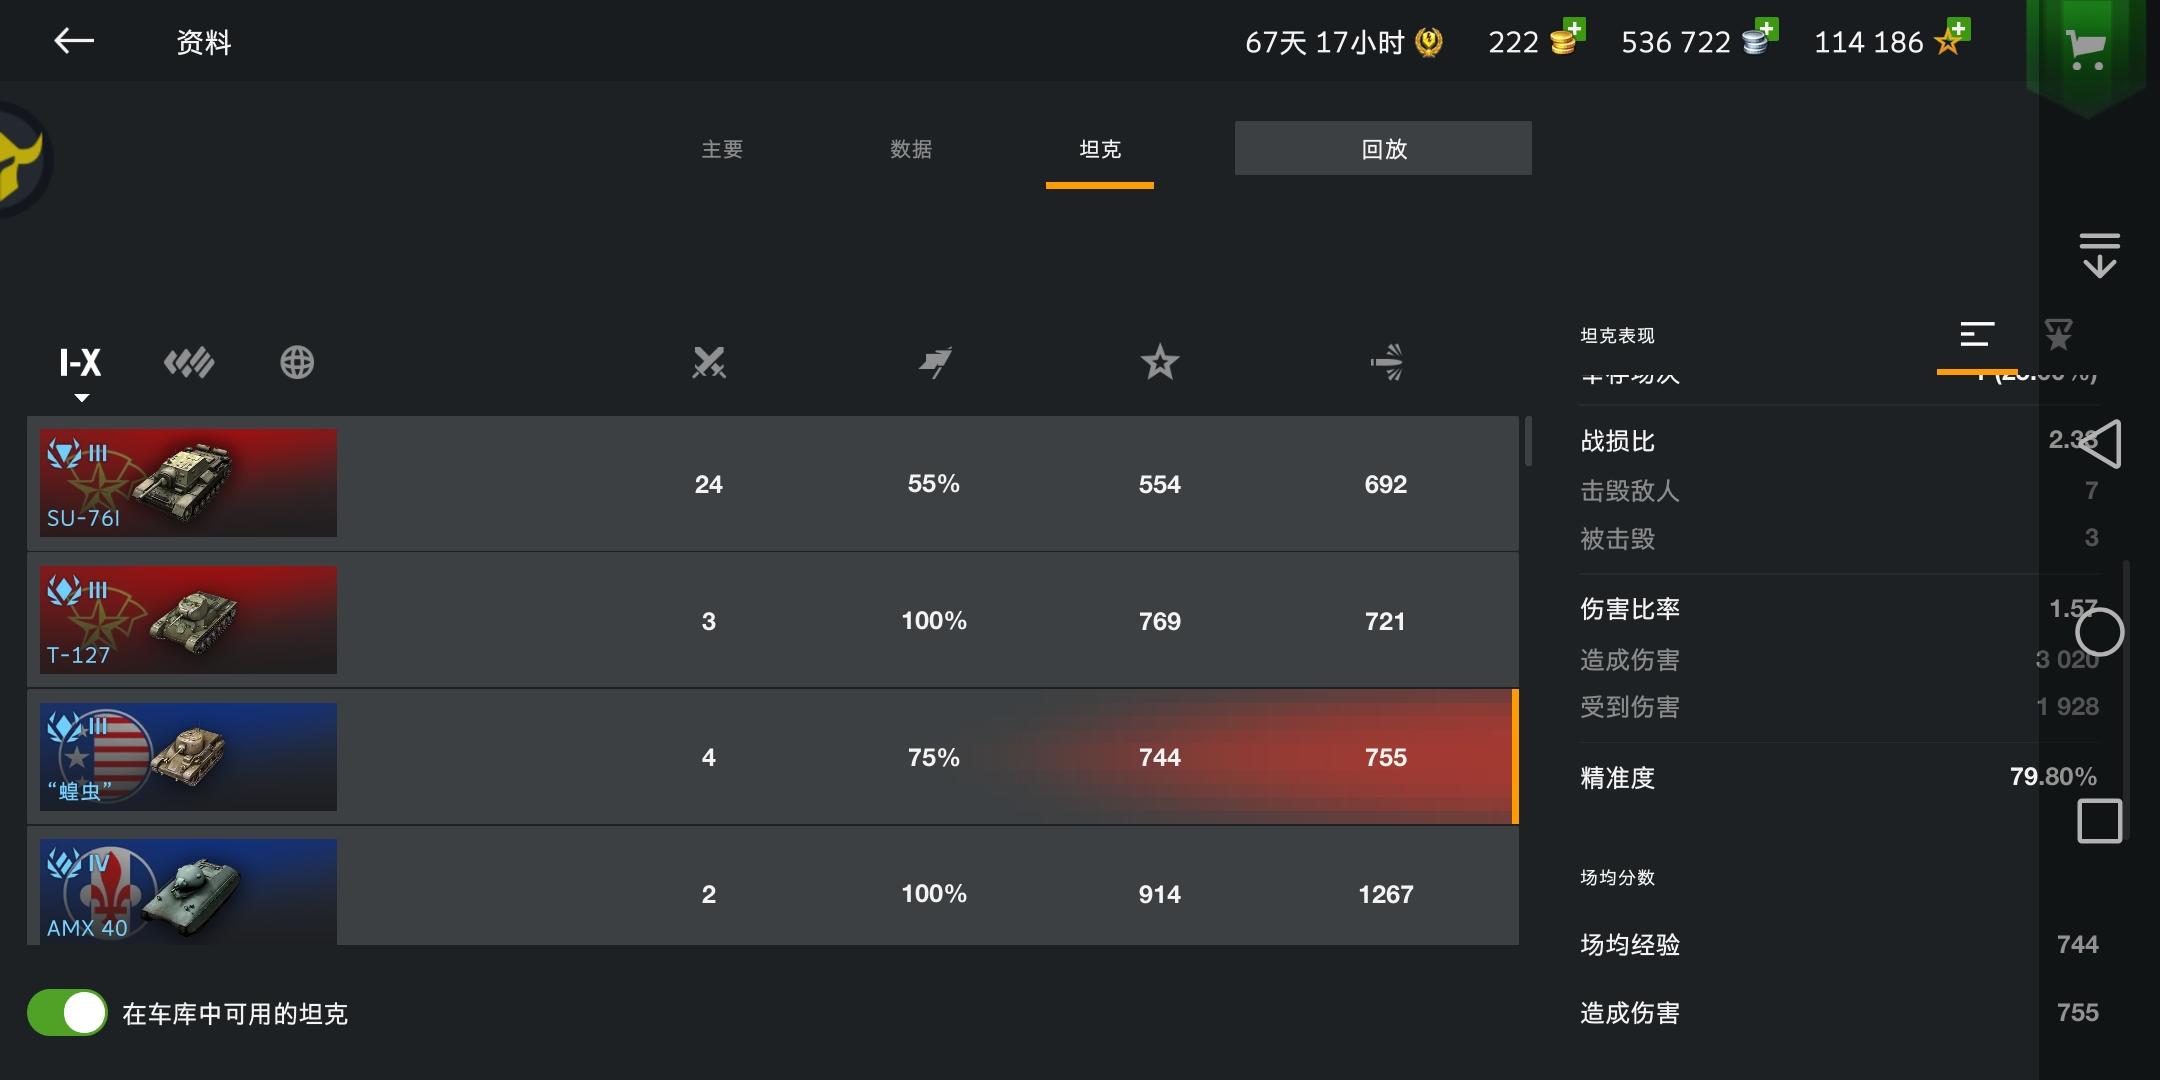This screenshot has width=2160, height=1080.
Task: Sort by average damage shell icon
Action: (x=1387, y=362)
